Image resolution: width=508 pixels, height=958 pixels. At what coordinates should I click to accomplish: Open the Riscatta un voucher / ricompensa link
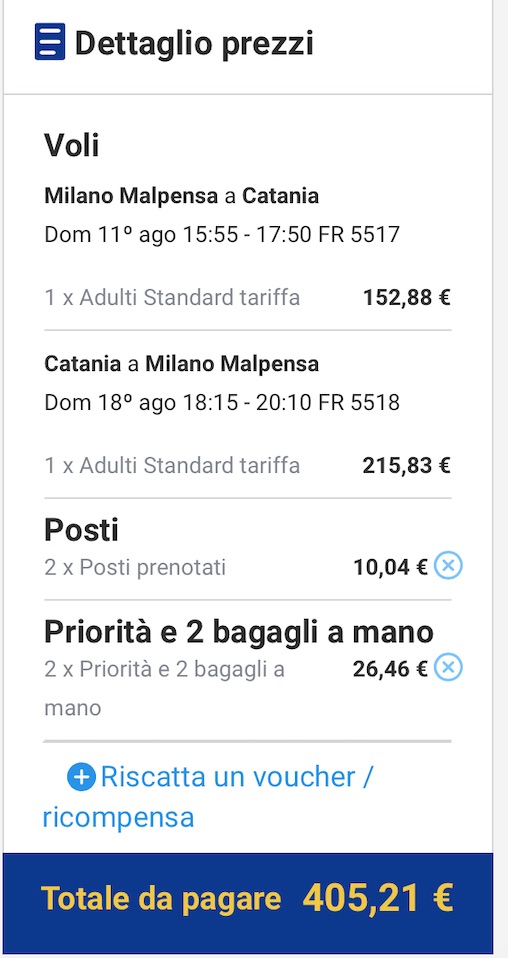pos(207,797)
